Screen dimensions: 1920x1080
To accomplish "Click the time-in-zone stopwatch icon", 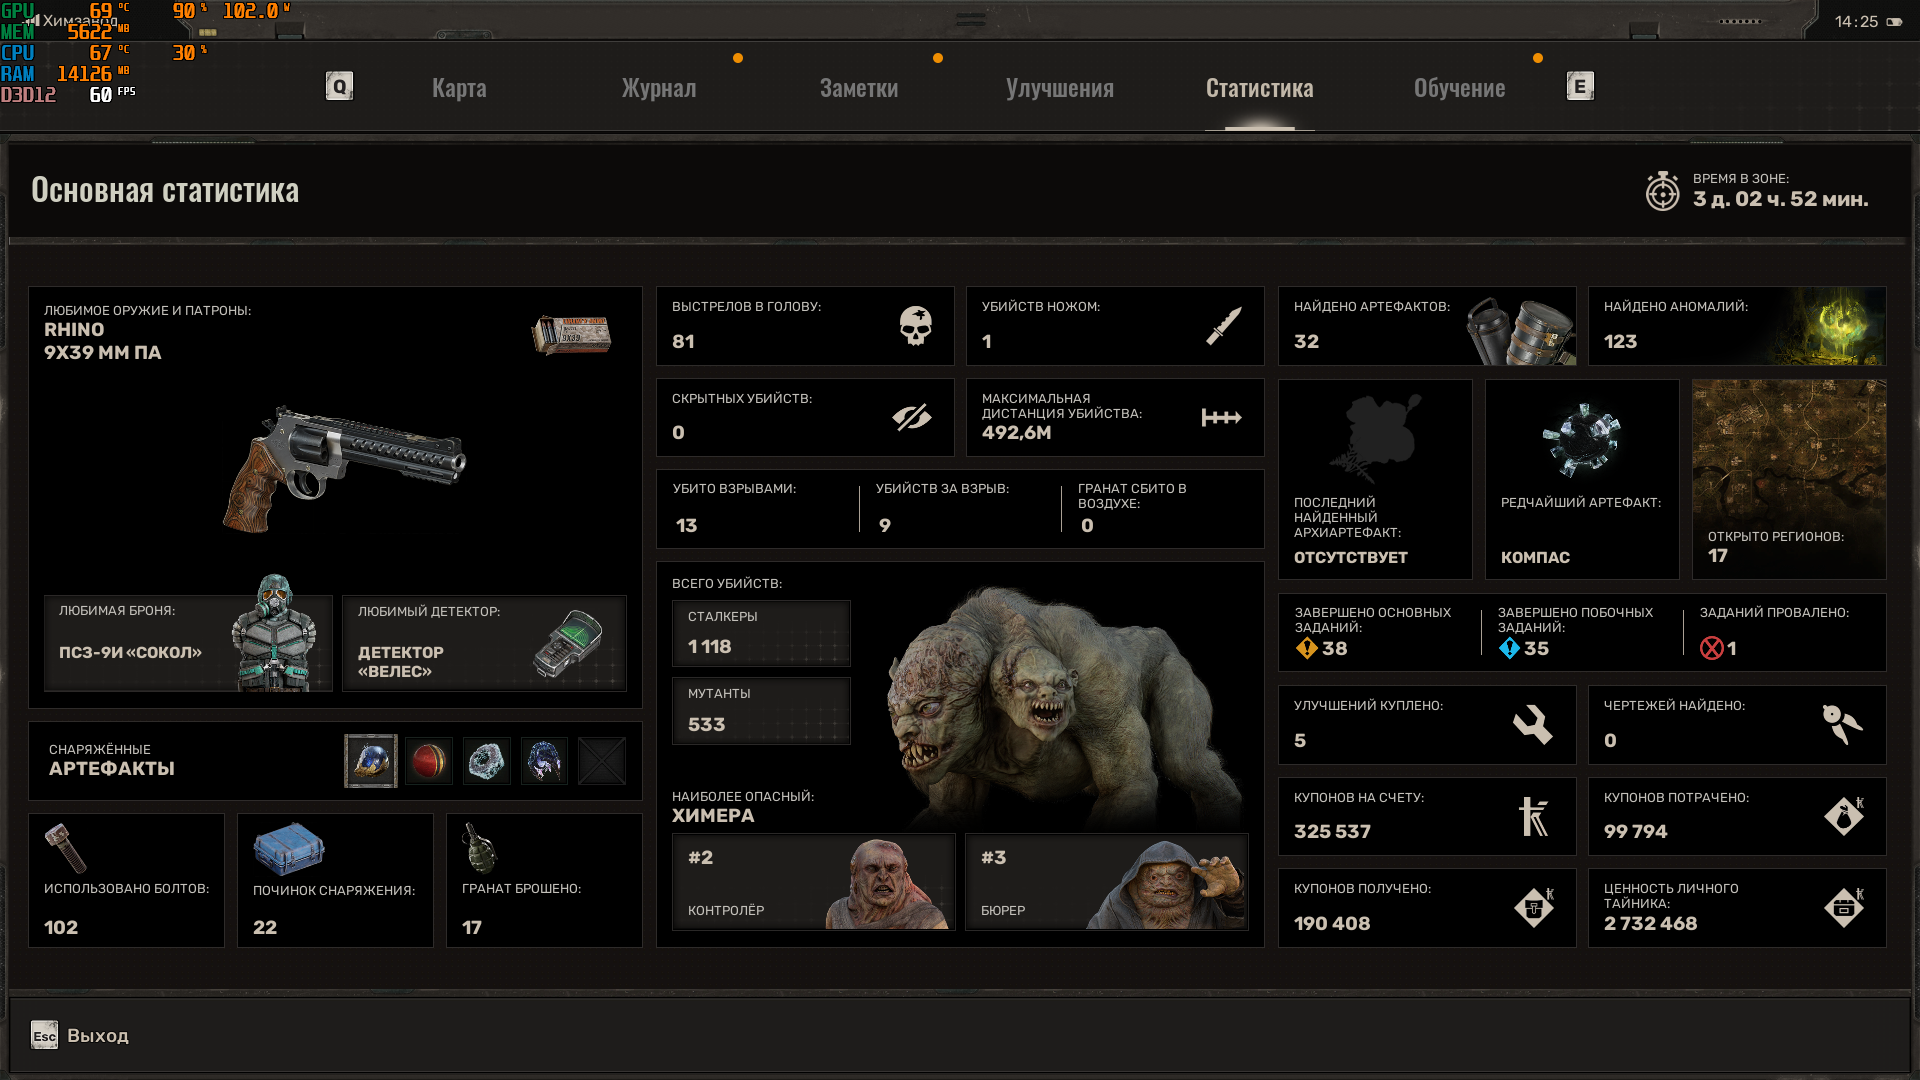I will (1662, 190).
